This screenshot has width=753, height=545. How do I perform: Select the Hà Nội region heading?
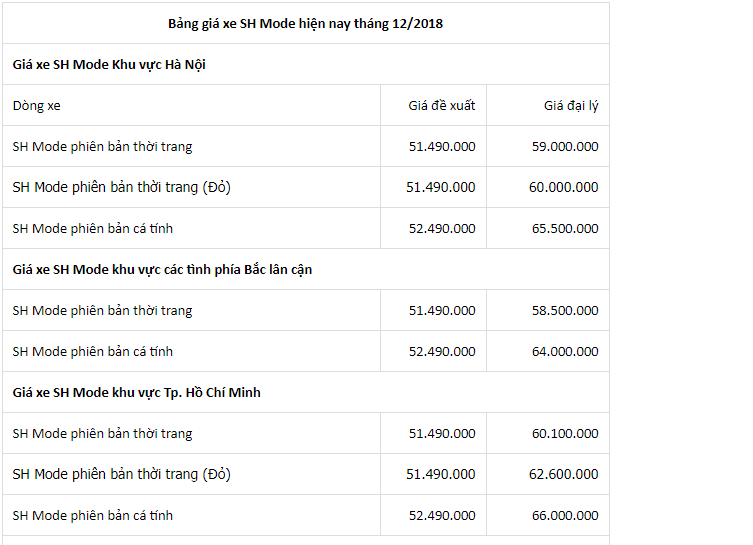[109, 64]
